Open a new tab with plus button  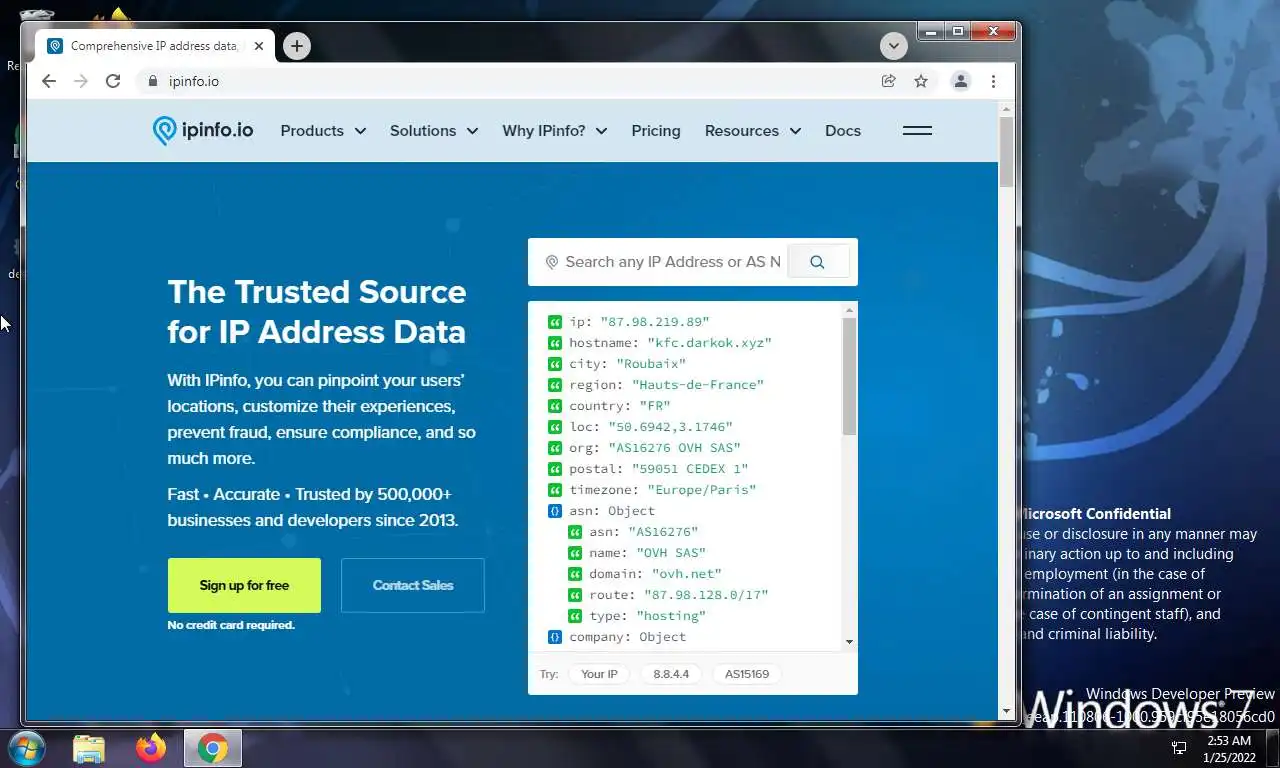296,46
